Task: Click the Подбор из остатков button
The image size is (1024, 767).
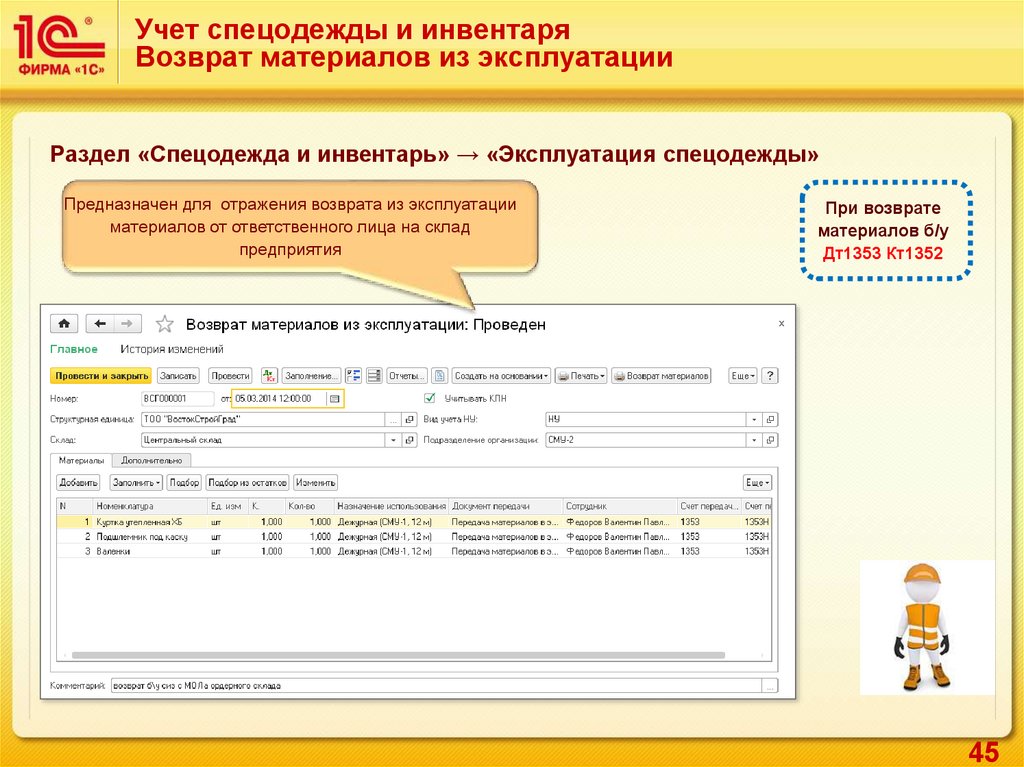Action: click(248, 482)
